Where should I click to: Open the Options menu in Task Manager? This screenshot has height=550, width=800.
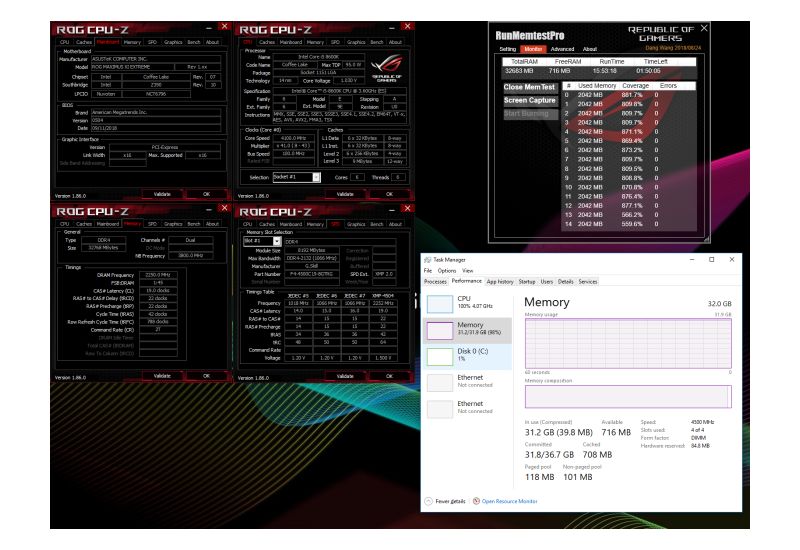point(446,270)
